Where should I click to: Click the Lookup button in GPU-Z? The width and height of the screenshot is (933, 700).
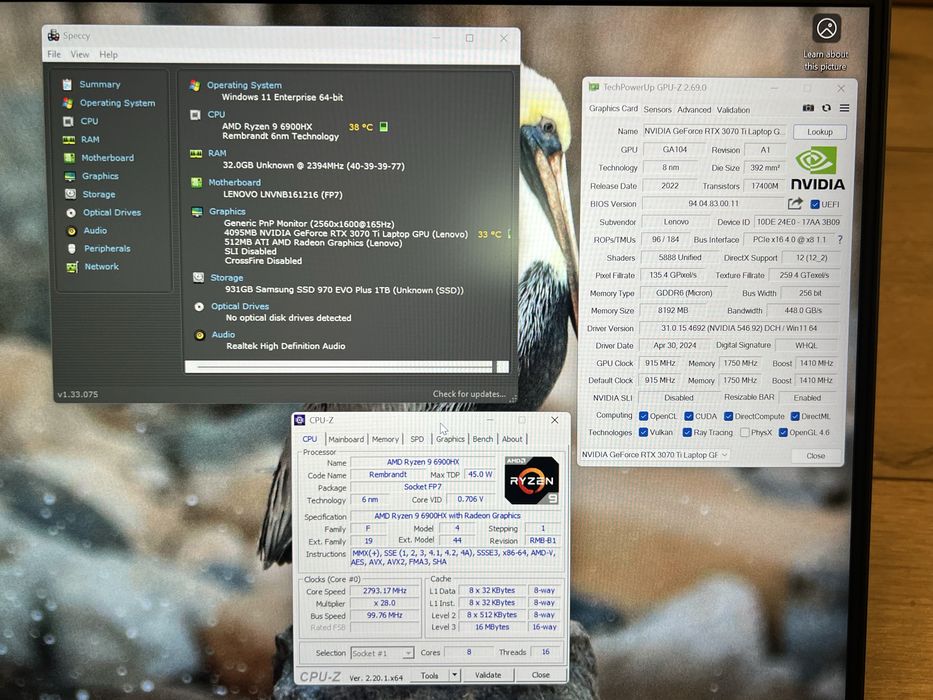click(x=819, y=132)
